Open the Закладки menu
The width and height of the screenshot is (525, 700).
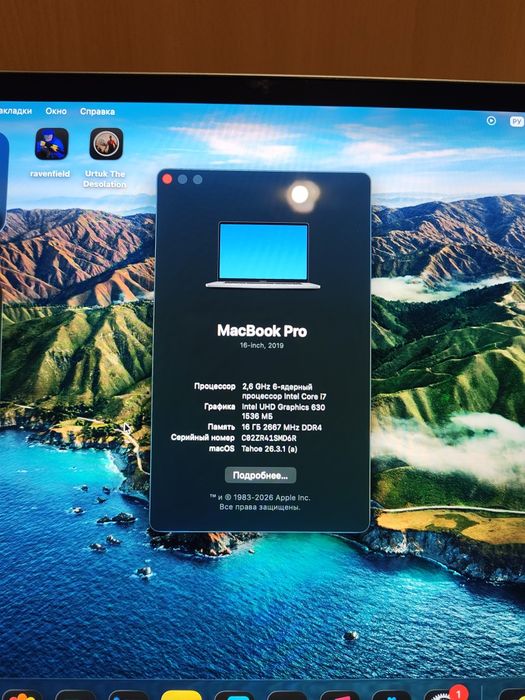pos(15,111)
